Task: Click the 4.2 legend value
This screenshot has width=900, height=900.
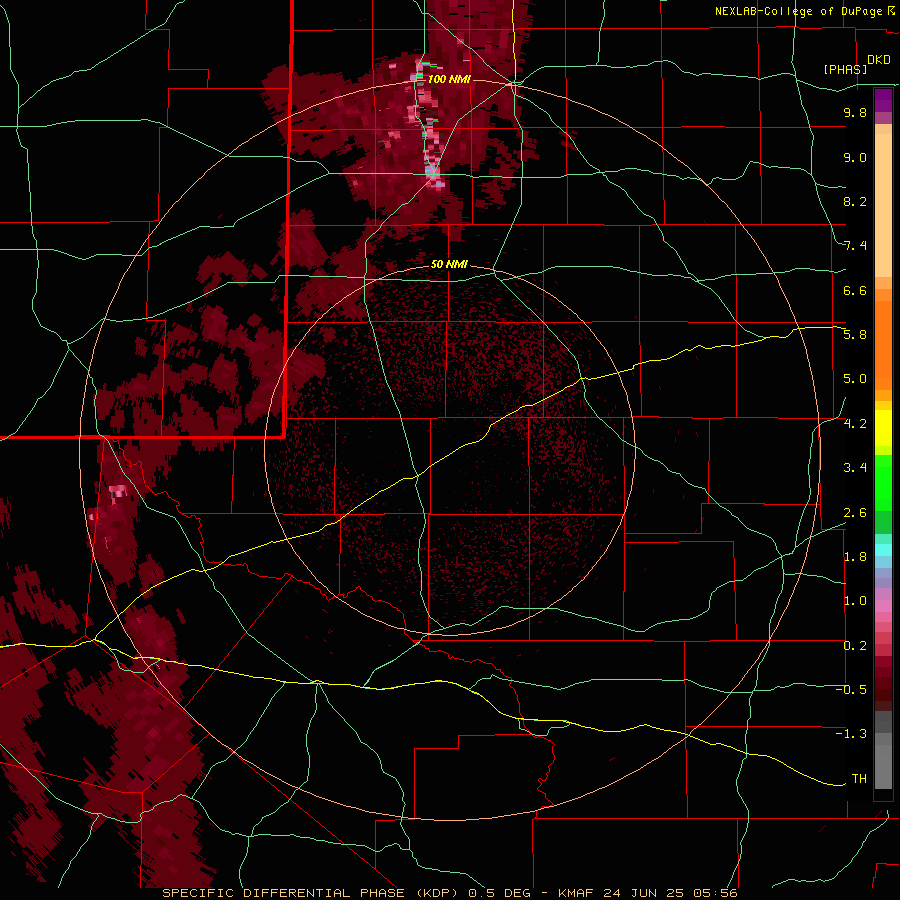Action: (x=855, y=424)
